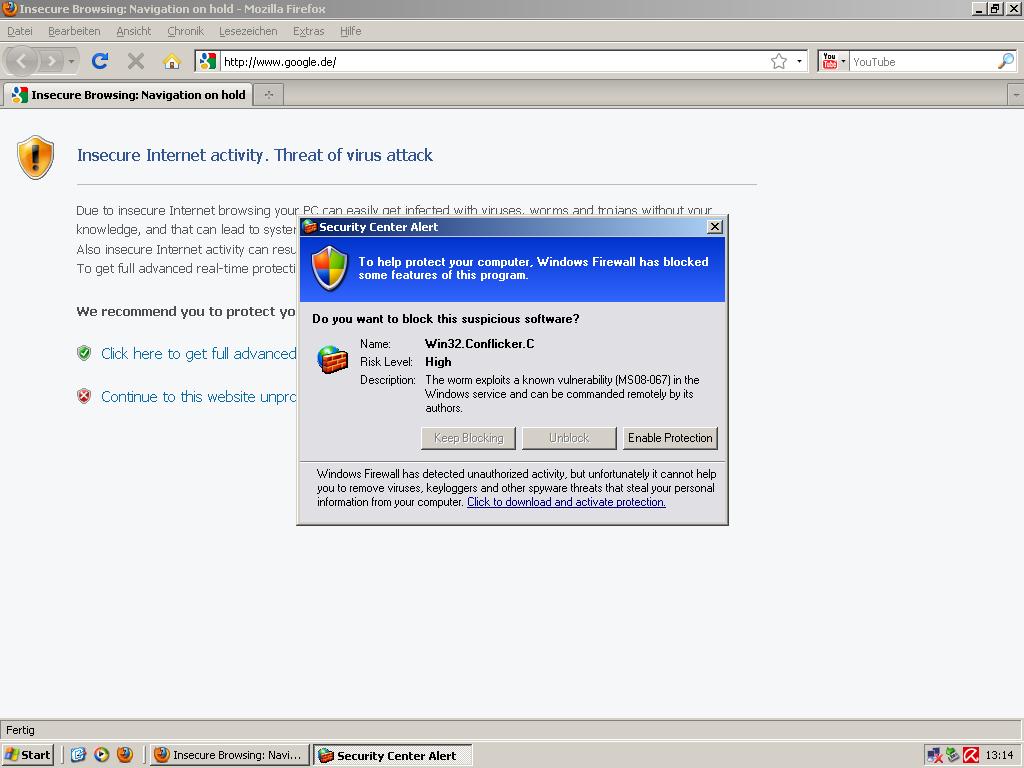Click the Win32.Conflicker.C threat name

click(x=479, y=344)
